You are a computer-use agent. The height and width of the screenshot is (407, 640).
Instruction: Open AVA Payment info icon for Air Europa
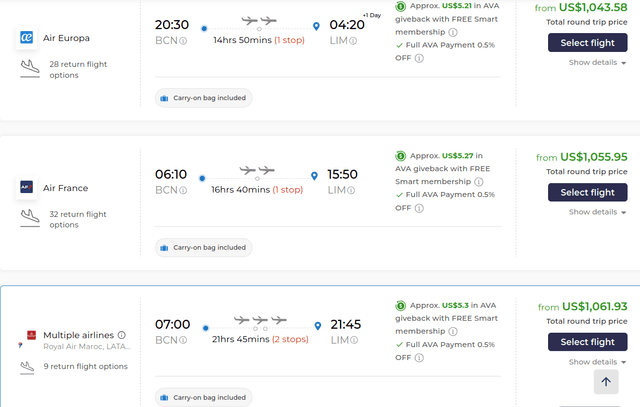click(x=419, y=58)
